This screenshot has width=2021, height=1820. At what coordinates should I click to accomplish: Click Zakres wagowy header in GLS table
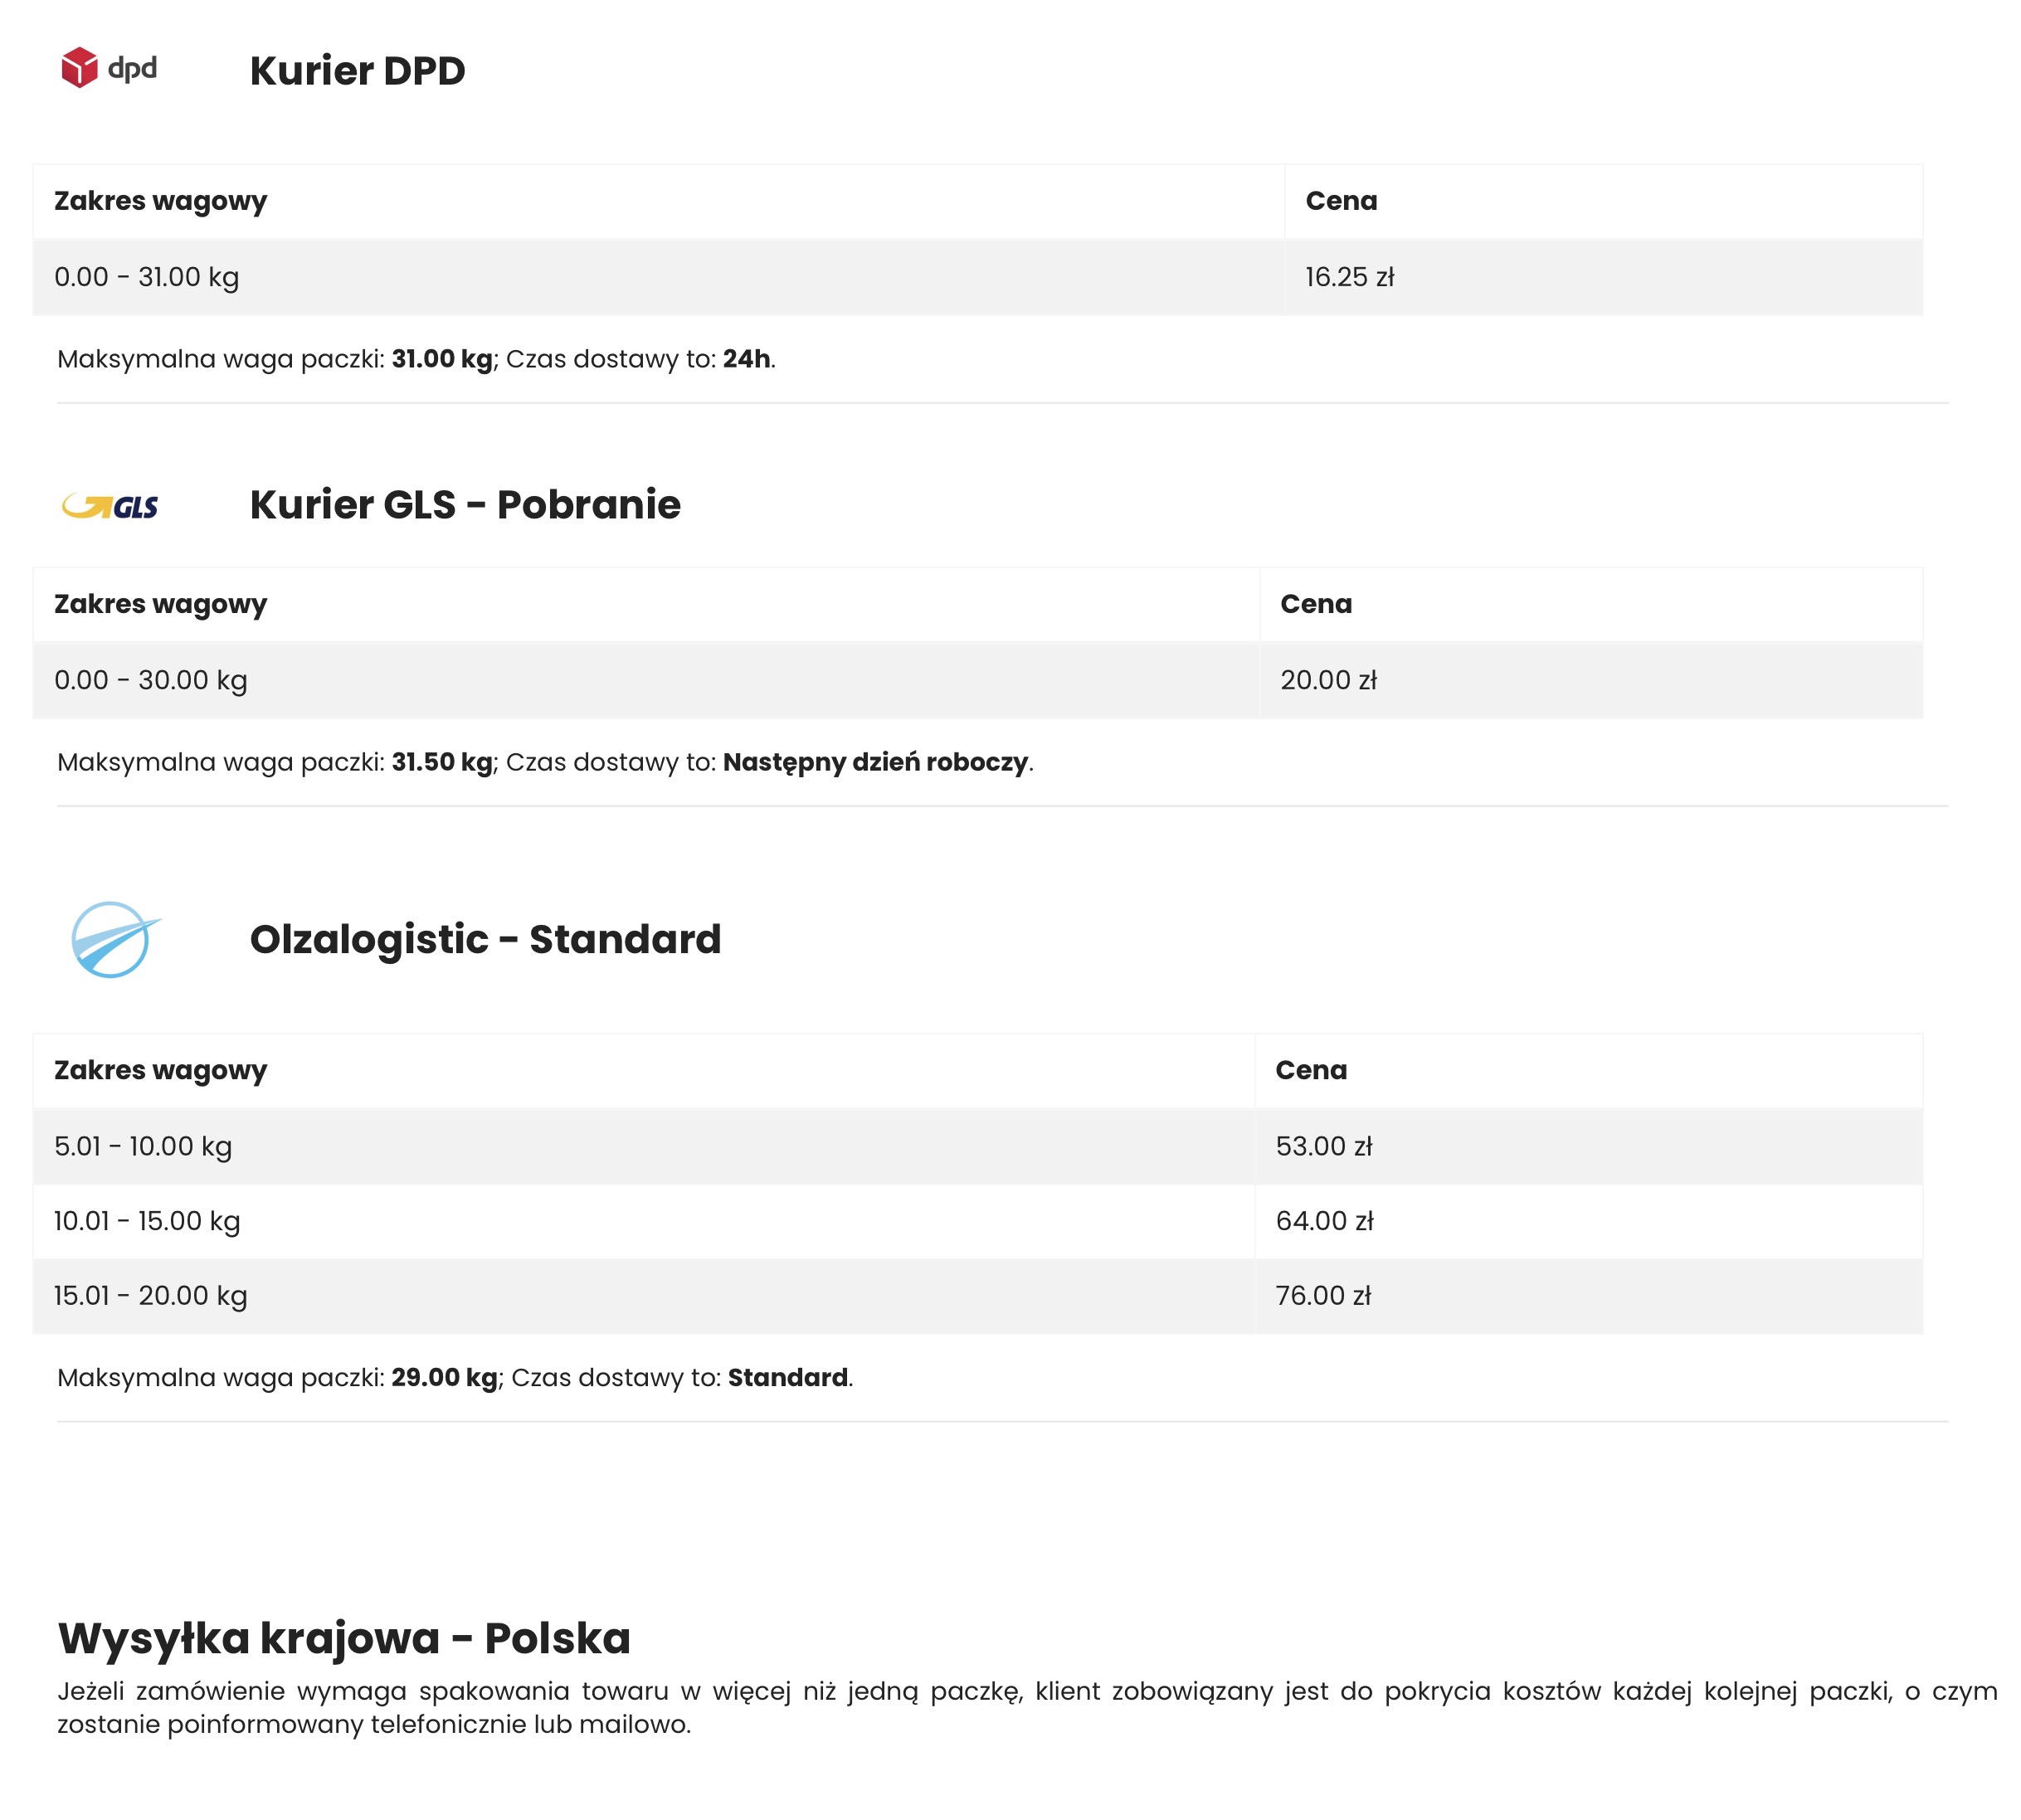(646, 604)
